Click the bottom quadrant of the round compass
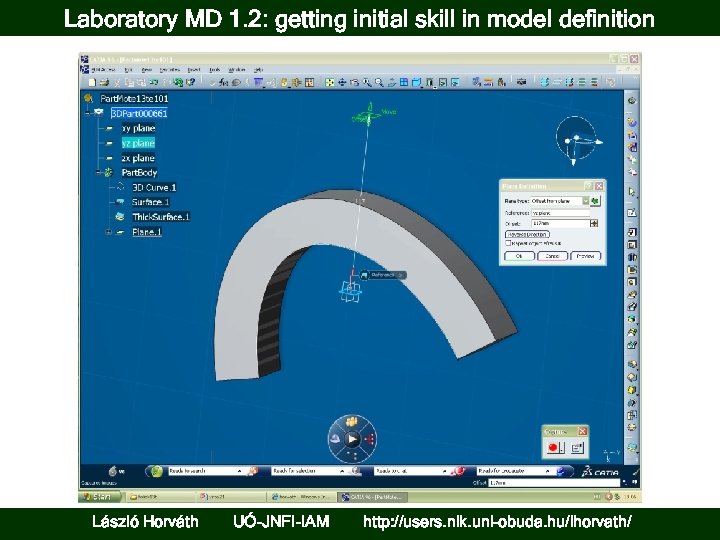The width and height of the screenshot is (720, 540). [x=352, y=456]
